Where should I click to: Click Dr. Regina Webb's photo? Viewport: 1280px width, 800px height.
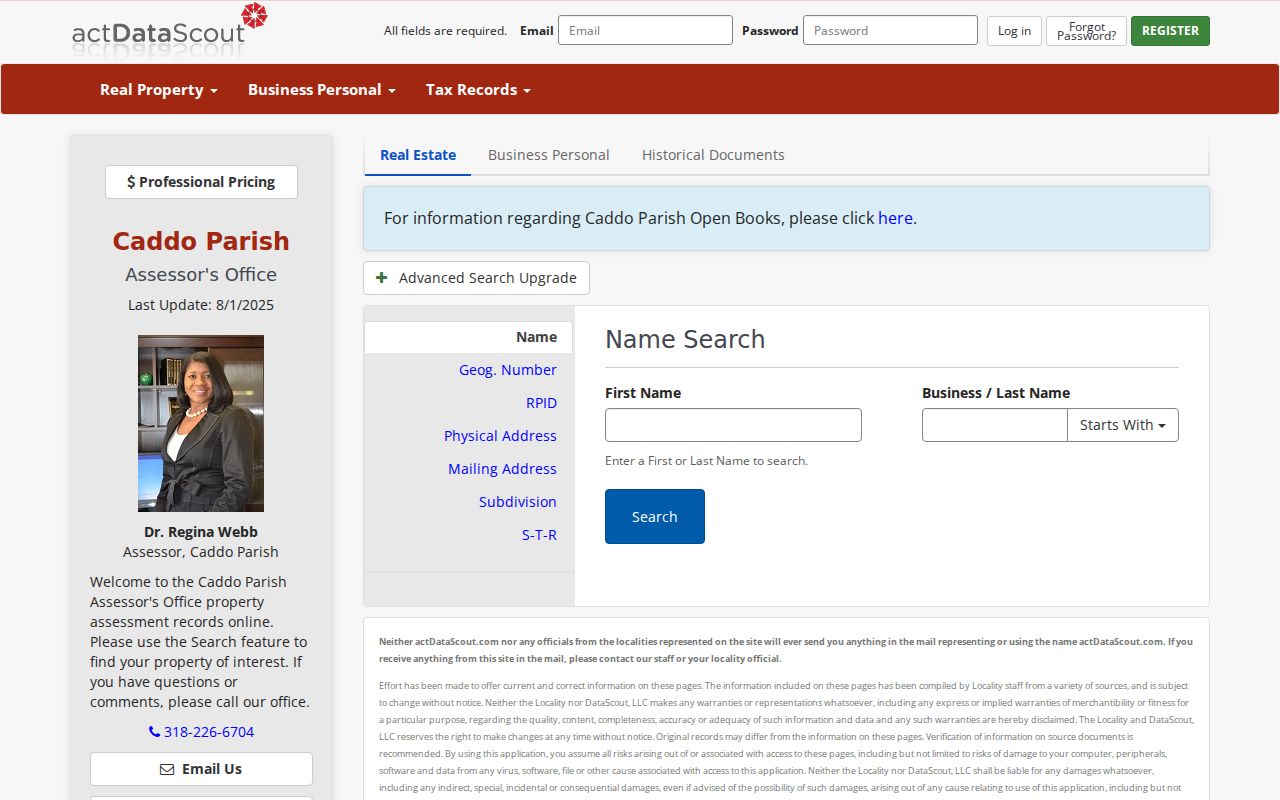pos(201,423)
